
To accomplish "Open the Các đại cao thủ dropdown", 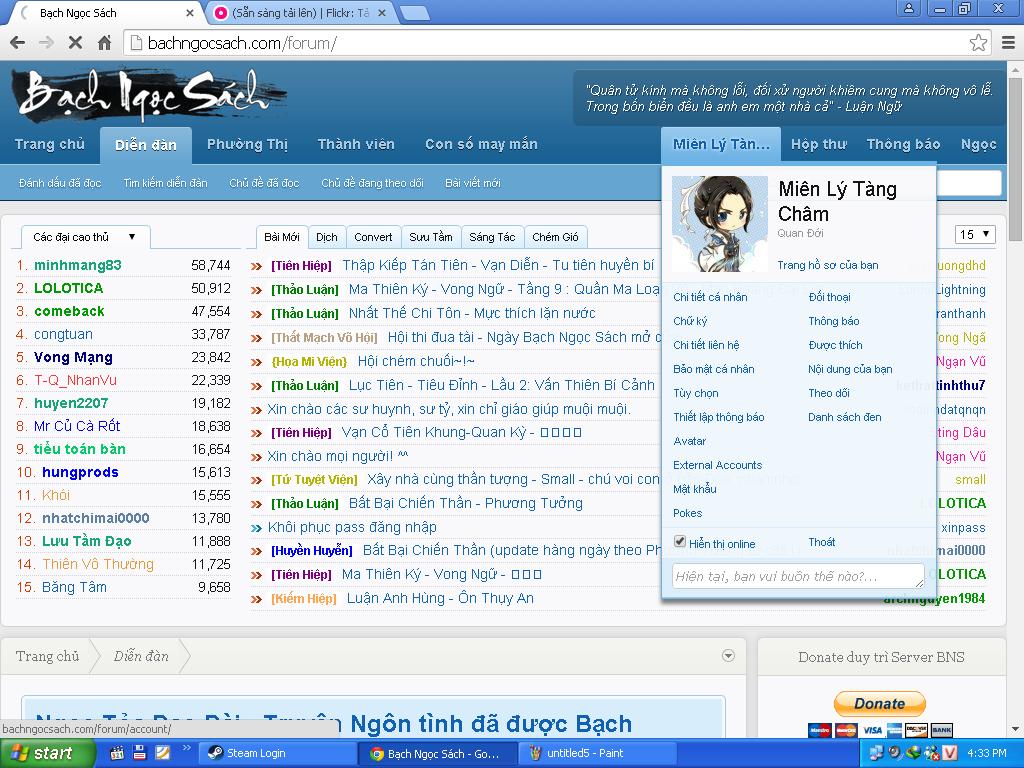I will (85, 237).
